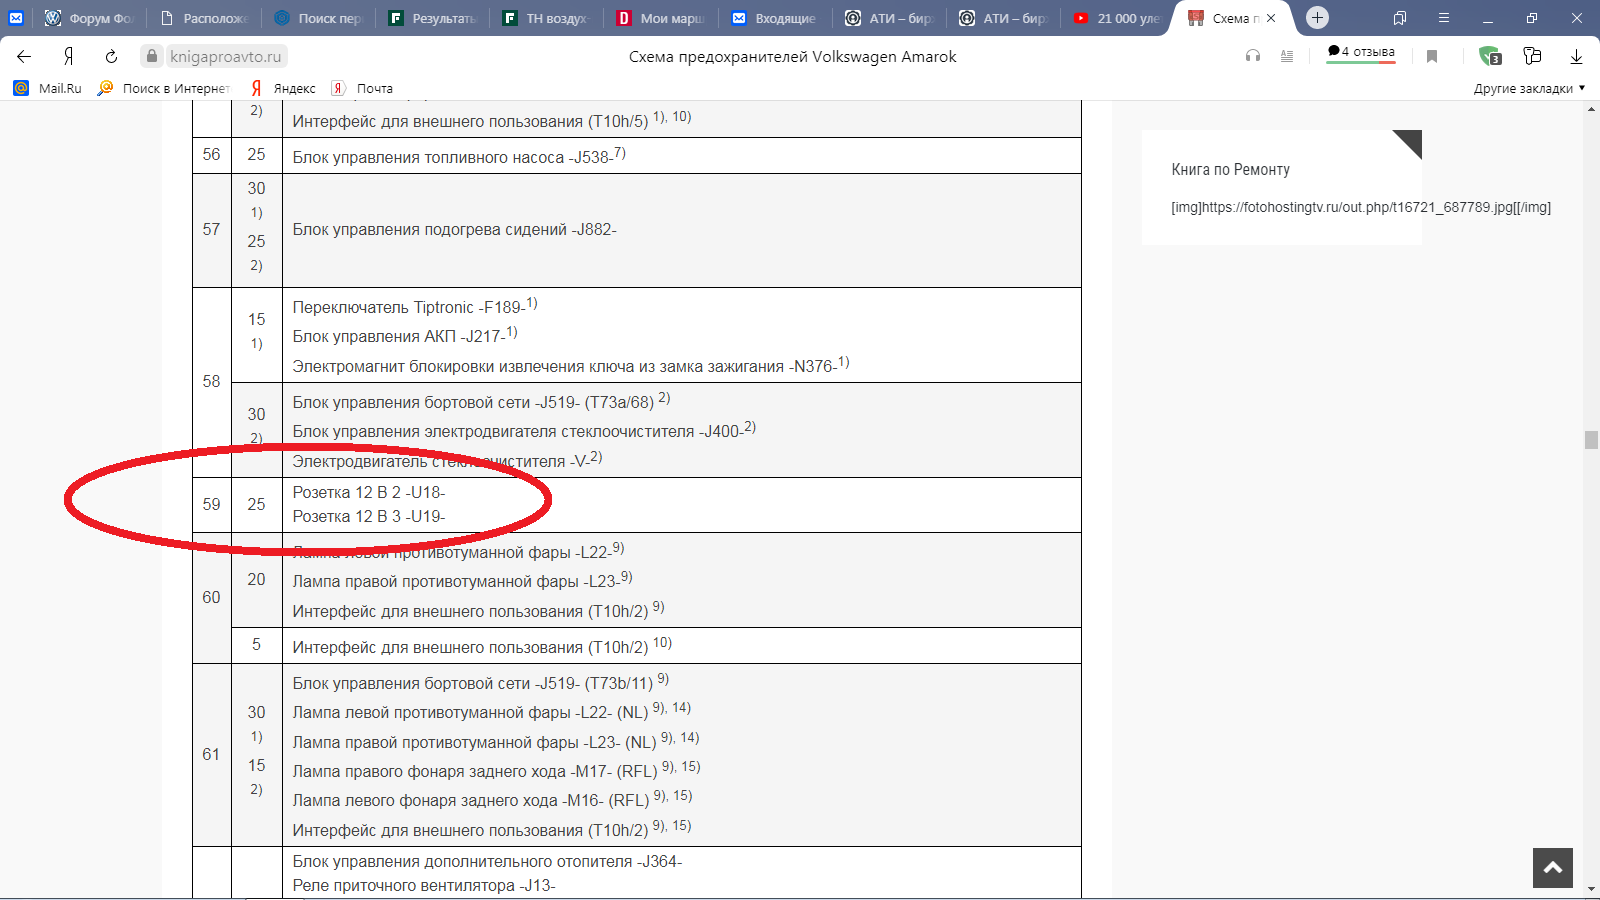The height and width of the screenshot is (900, 1600).
Task: Click the scrollbar up arrow
Action: [x=1591, y=108]
